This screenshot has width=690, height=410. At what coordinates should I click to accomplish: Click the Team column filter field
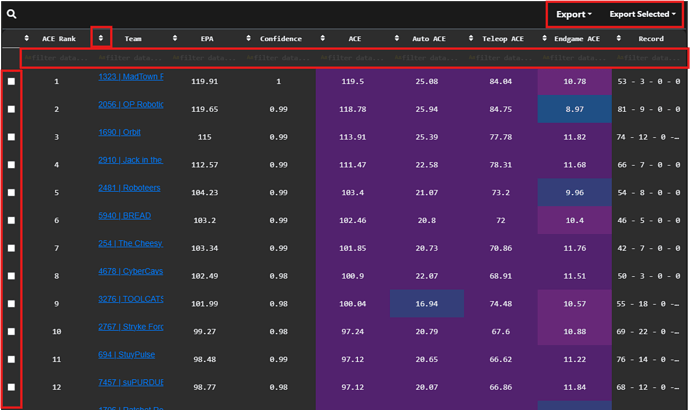[131, 58]
